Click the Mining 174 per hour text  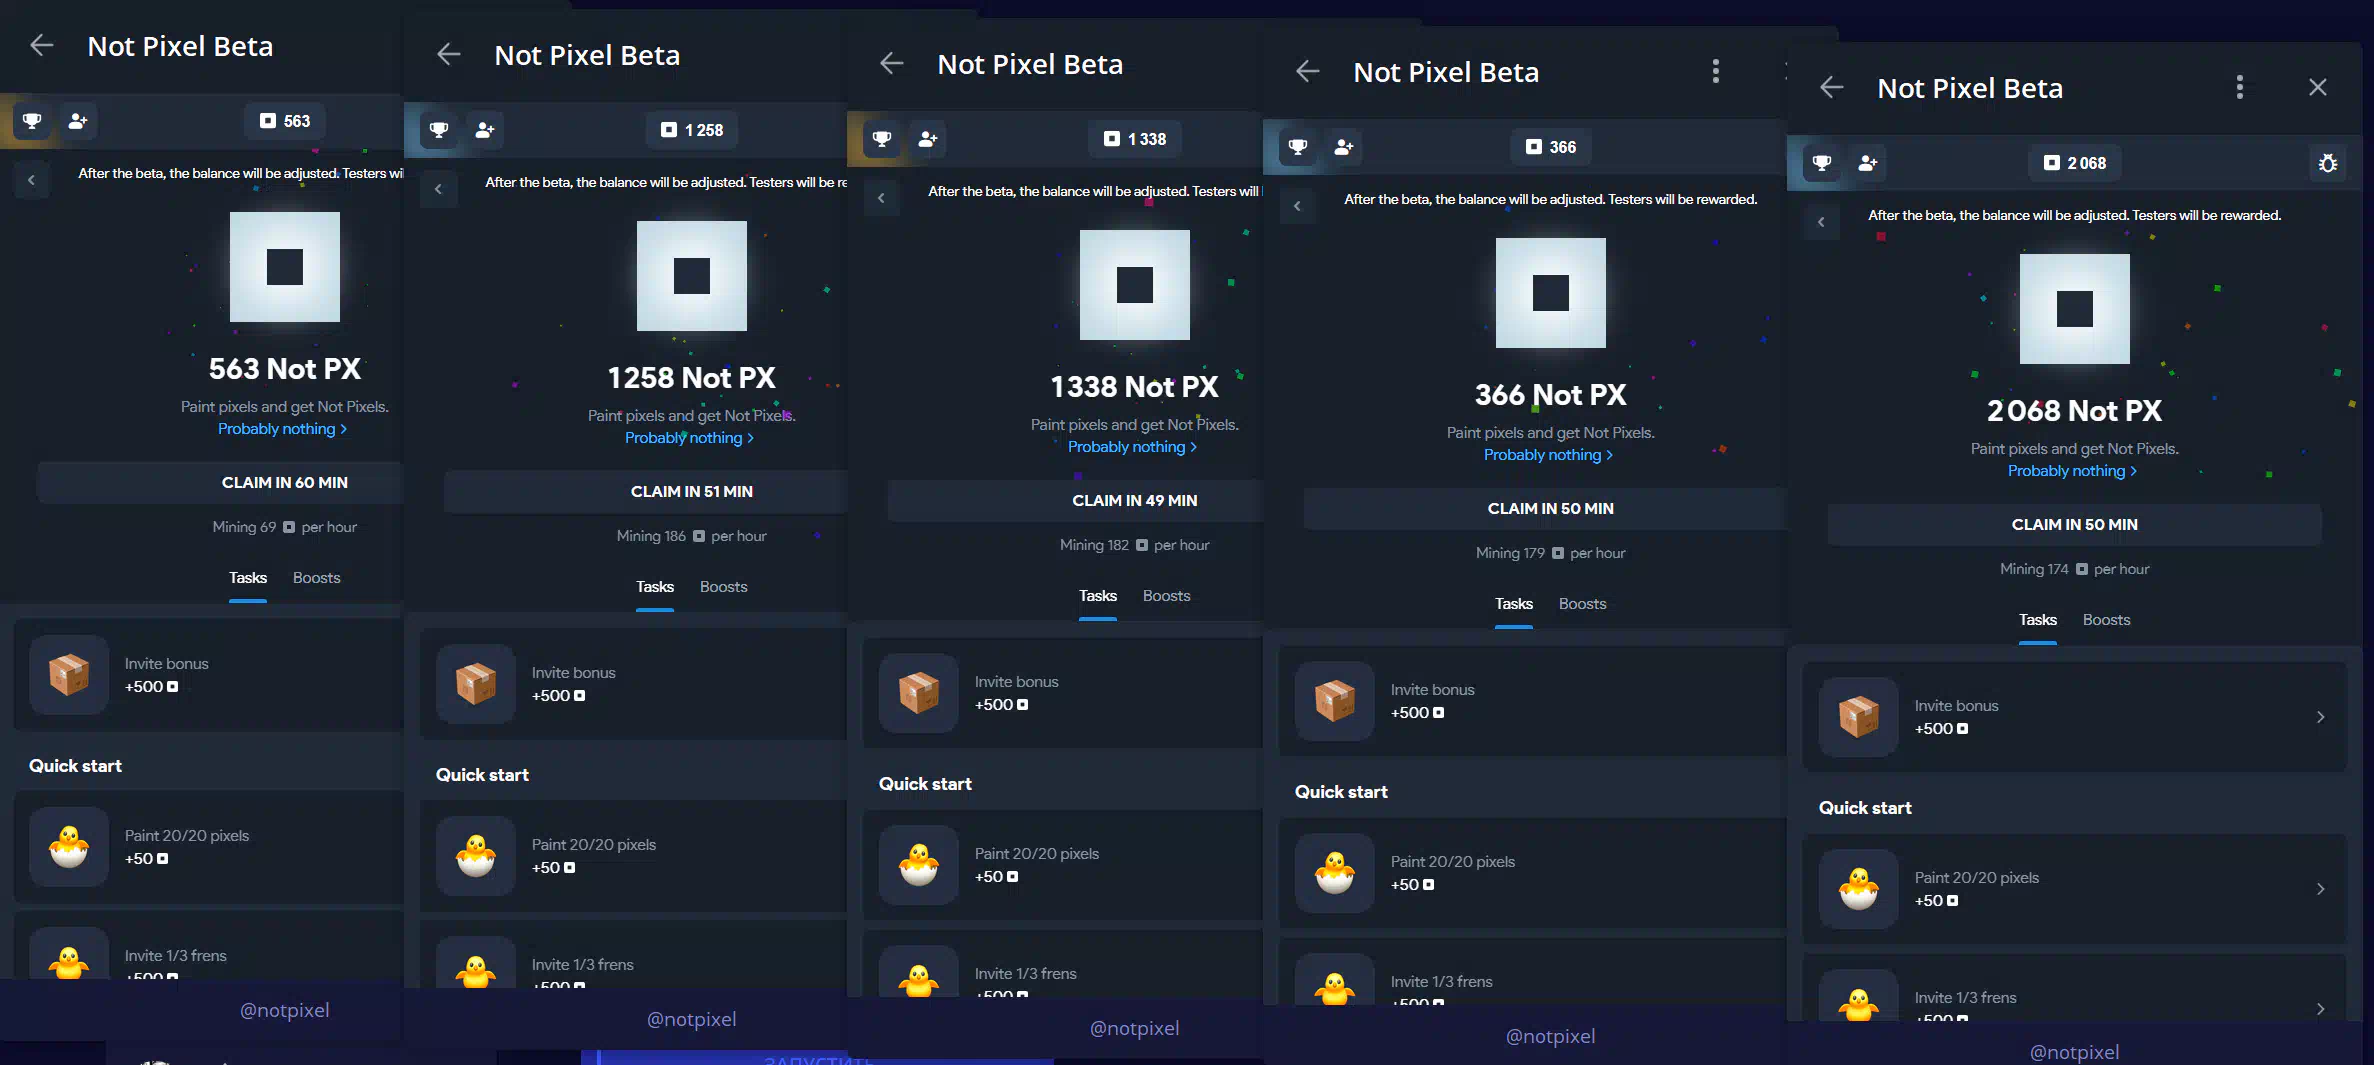point(2075,569)
